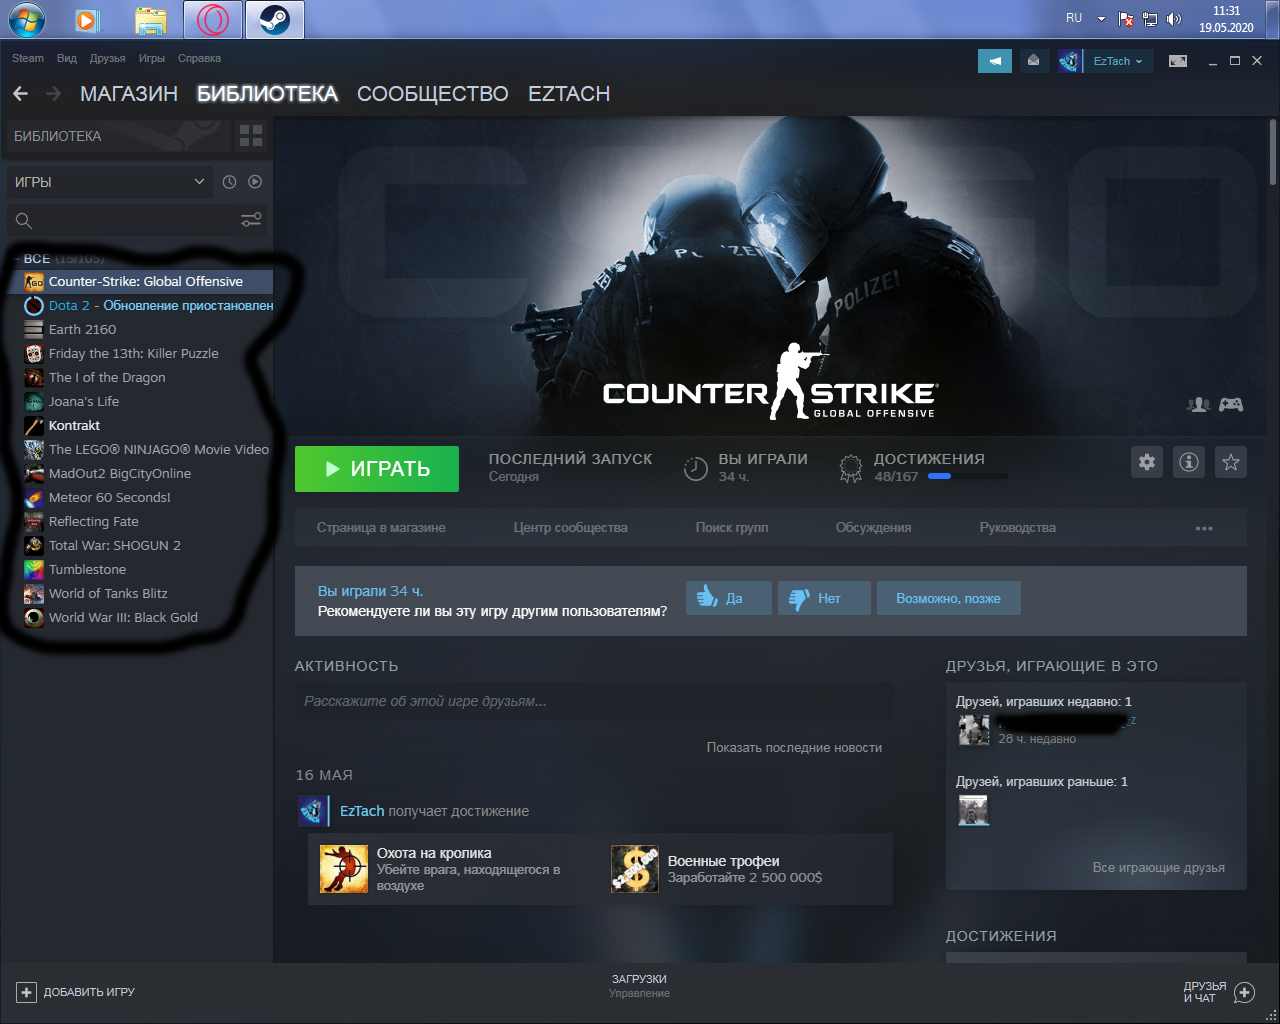This screenshot has width=1280, height=1024.
Task: Open more options ellipsis in links bar
Action: pos(1204,528)
